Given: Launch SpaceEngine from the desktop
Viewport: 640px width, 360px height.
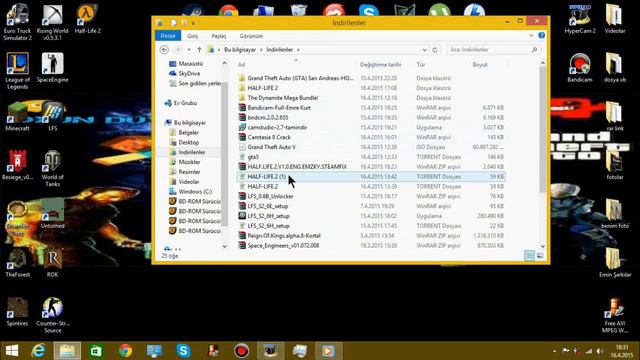Looking at the screenshot, I should pyautogui.click(x=53, y=67).
